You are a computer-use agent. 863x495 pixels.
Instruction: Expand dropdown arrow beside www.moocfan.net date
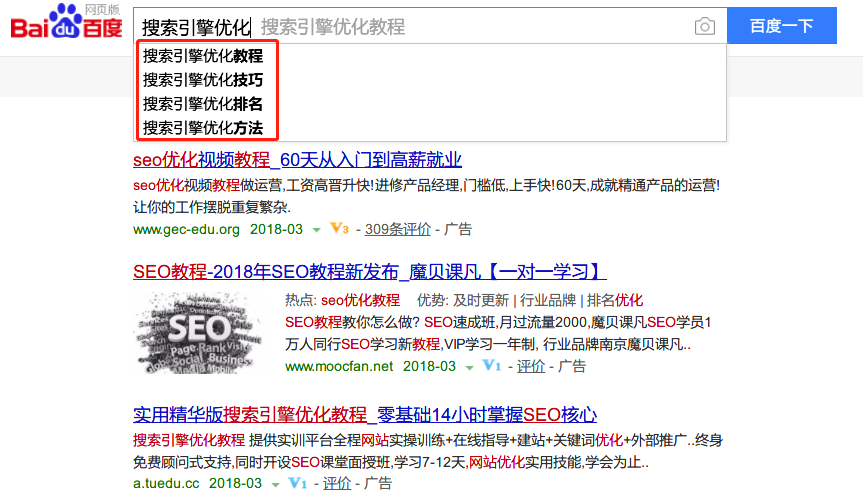coord(469,367)
